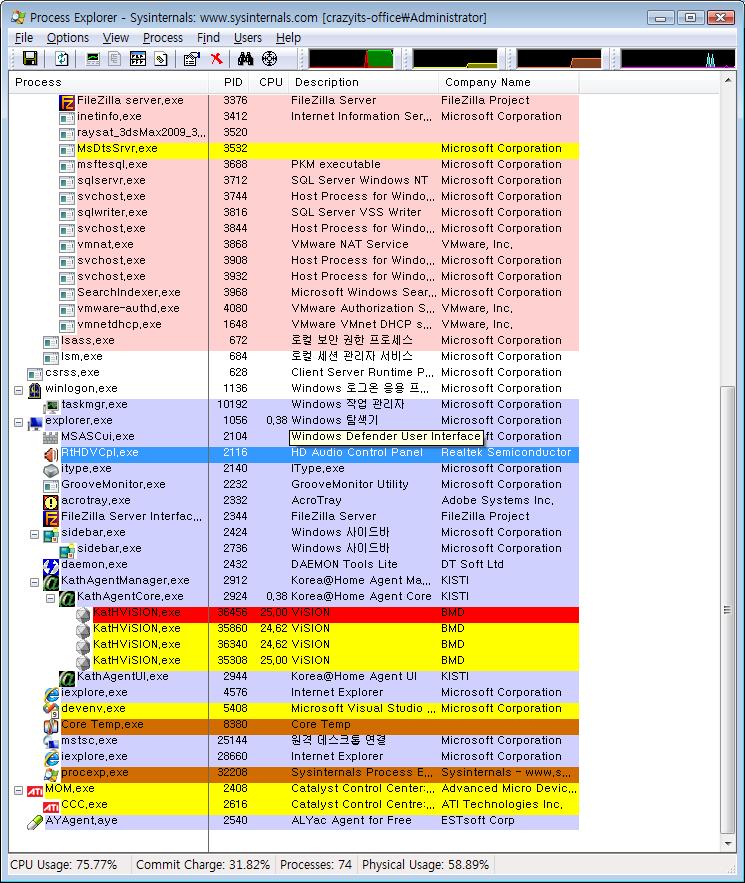Image resolution: width=745 pixels, height=883 pixels.
Task: Toggle the lower pane toolbar icon
Action: [138, 59]
